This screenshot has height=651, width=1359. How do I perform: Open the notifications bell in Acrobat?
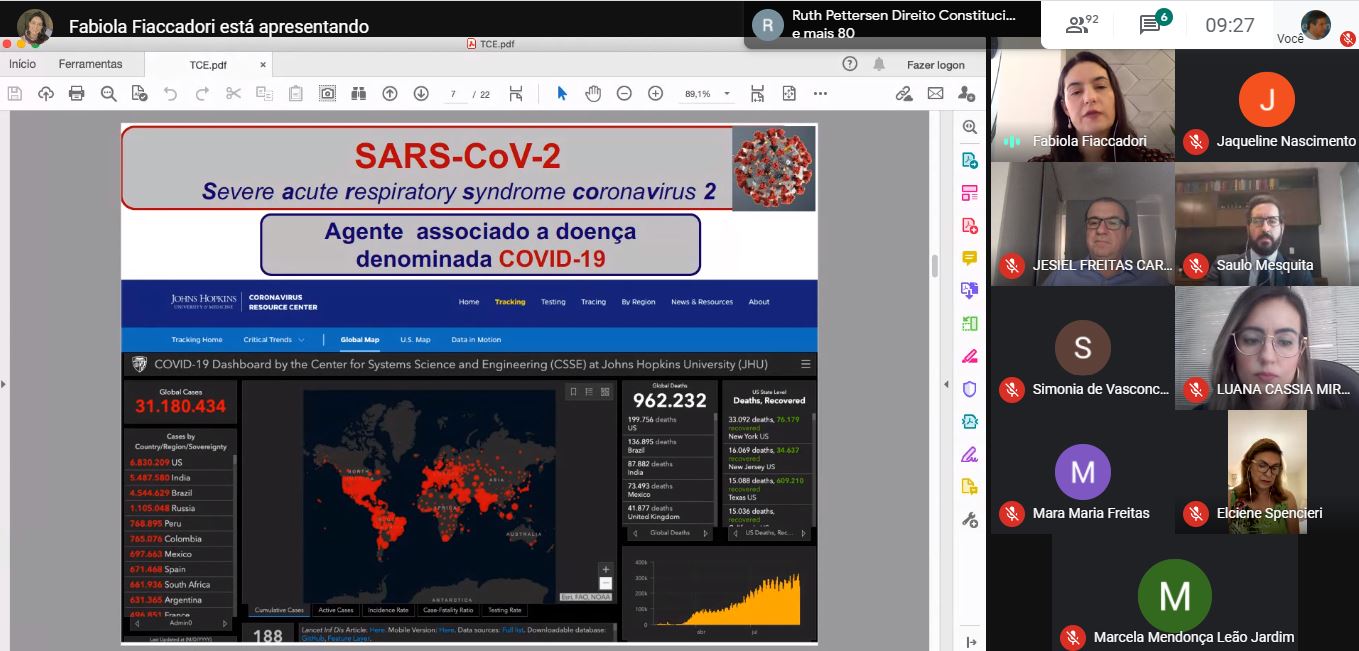click(879, 64)
